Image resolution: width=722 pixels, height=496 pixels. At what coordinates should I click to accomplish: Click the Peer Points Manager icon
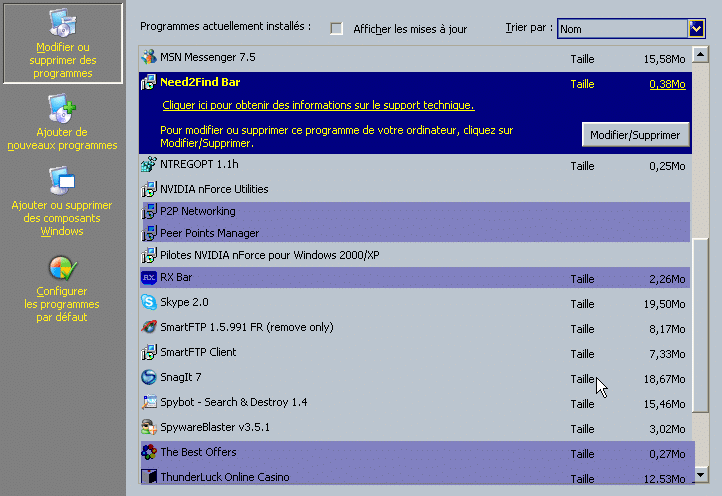[149, 233]
